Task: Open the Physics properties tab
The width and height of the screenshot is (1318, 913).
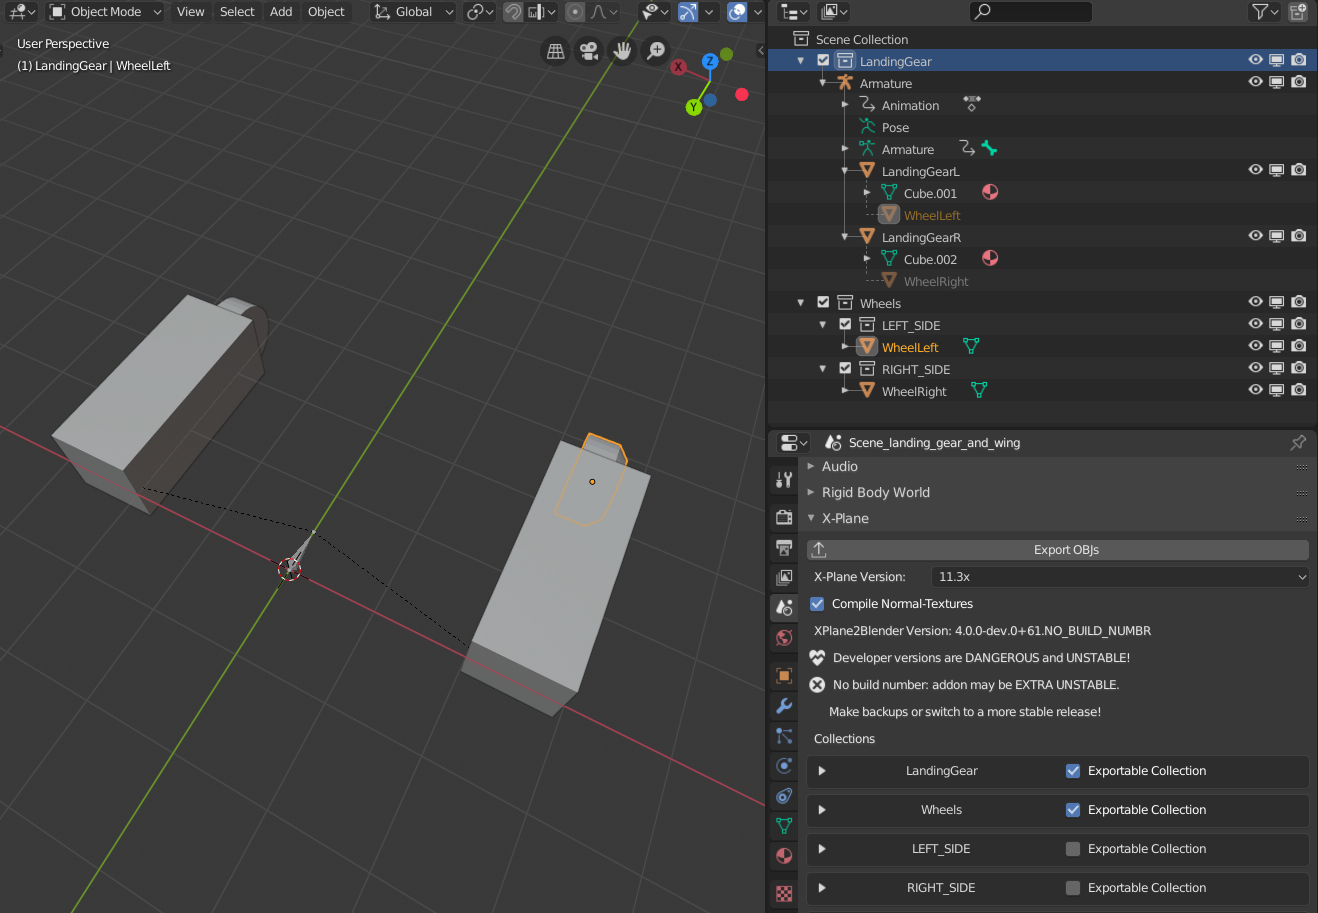Action: 784,766
